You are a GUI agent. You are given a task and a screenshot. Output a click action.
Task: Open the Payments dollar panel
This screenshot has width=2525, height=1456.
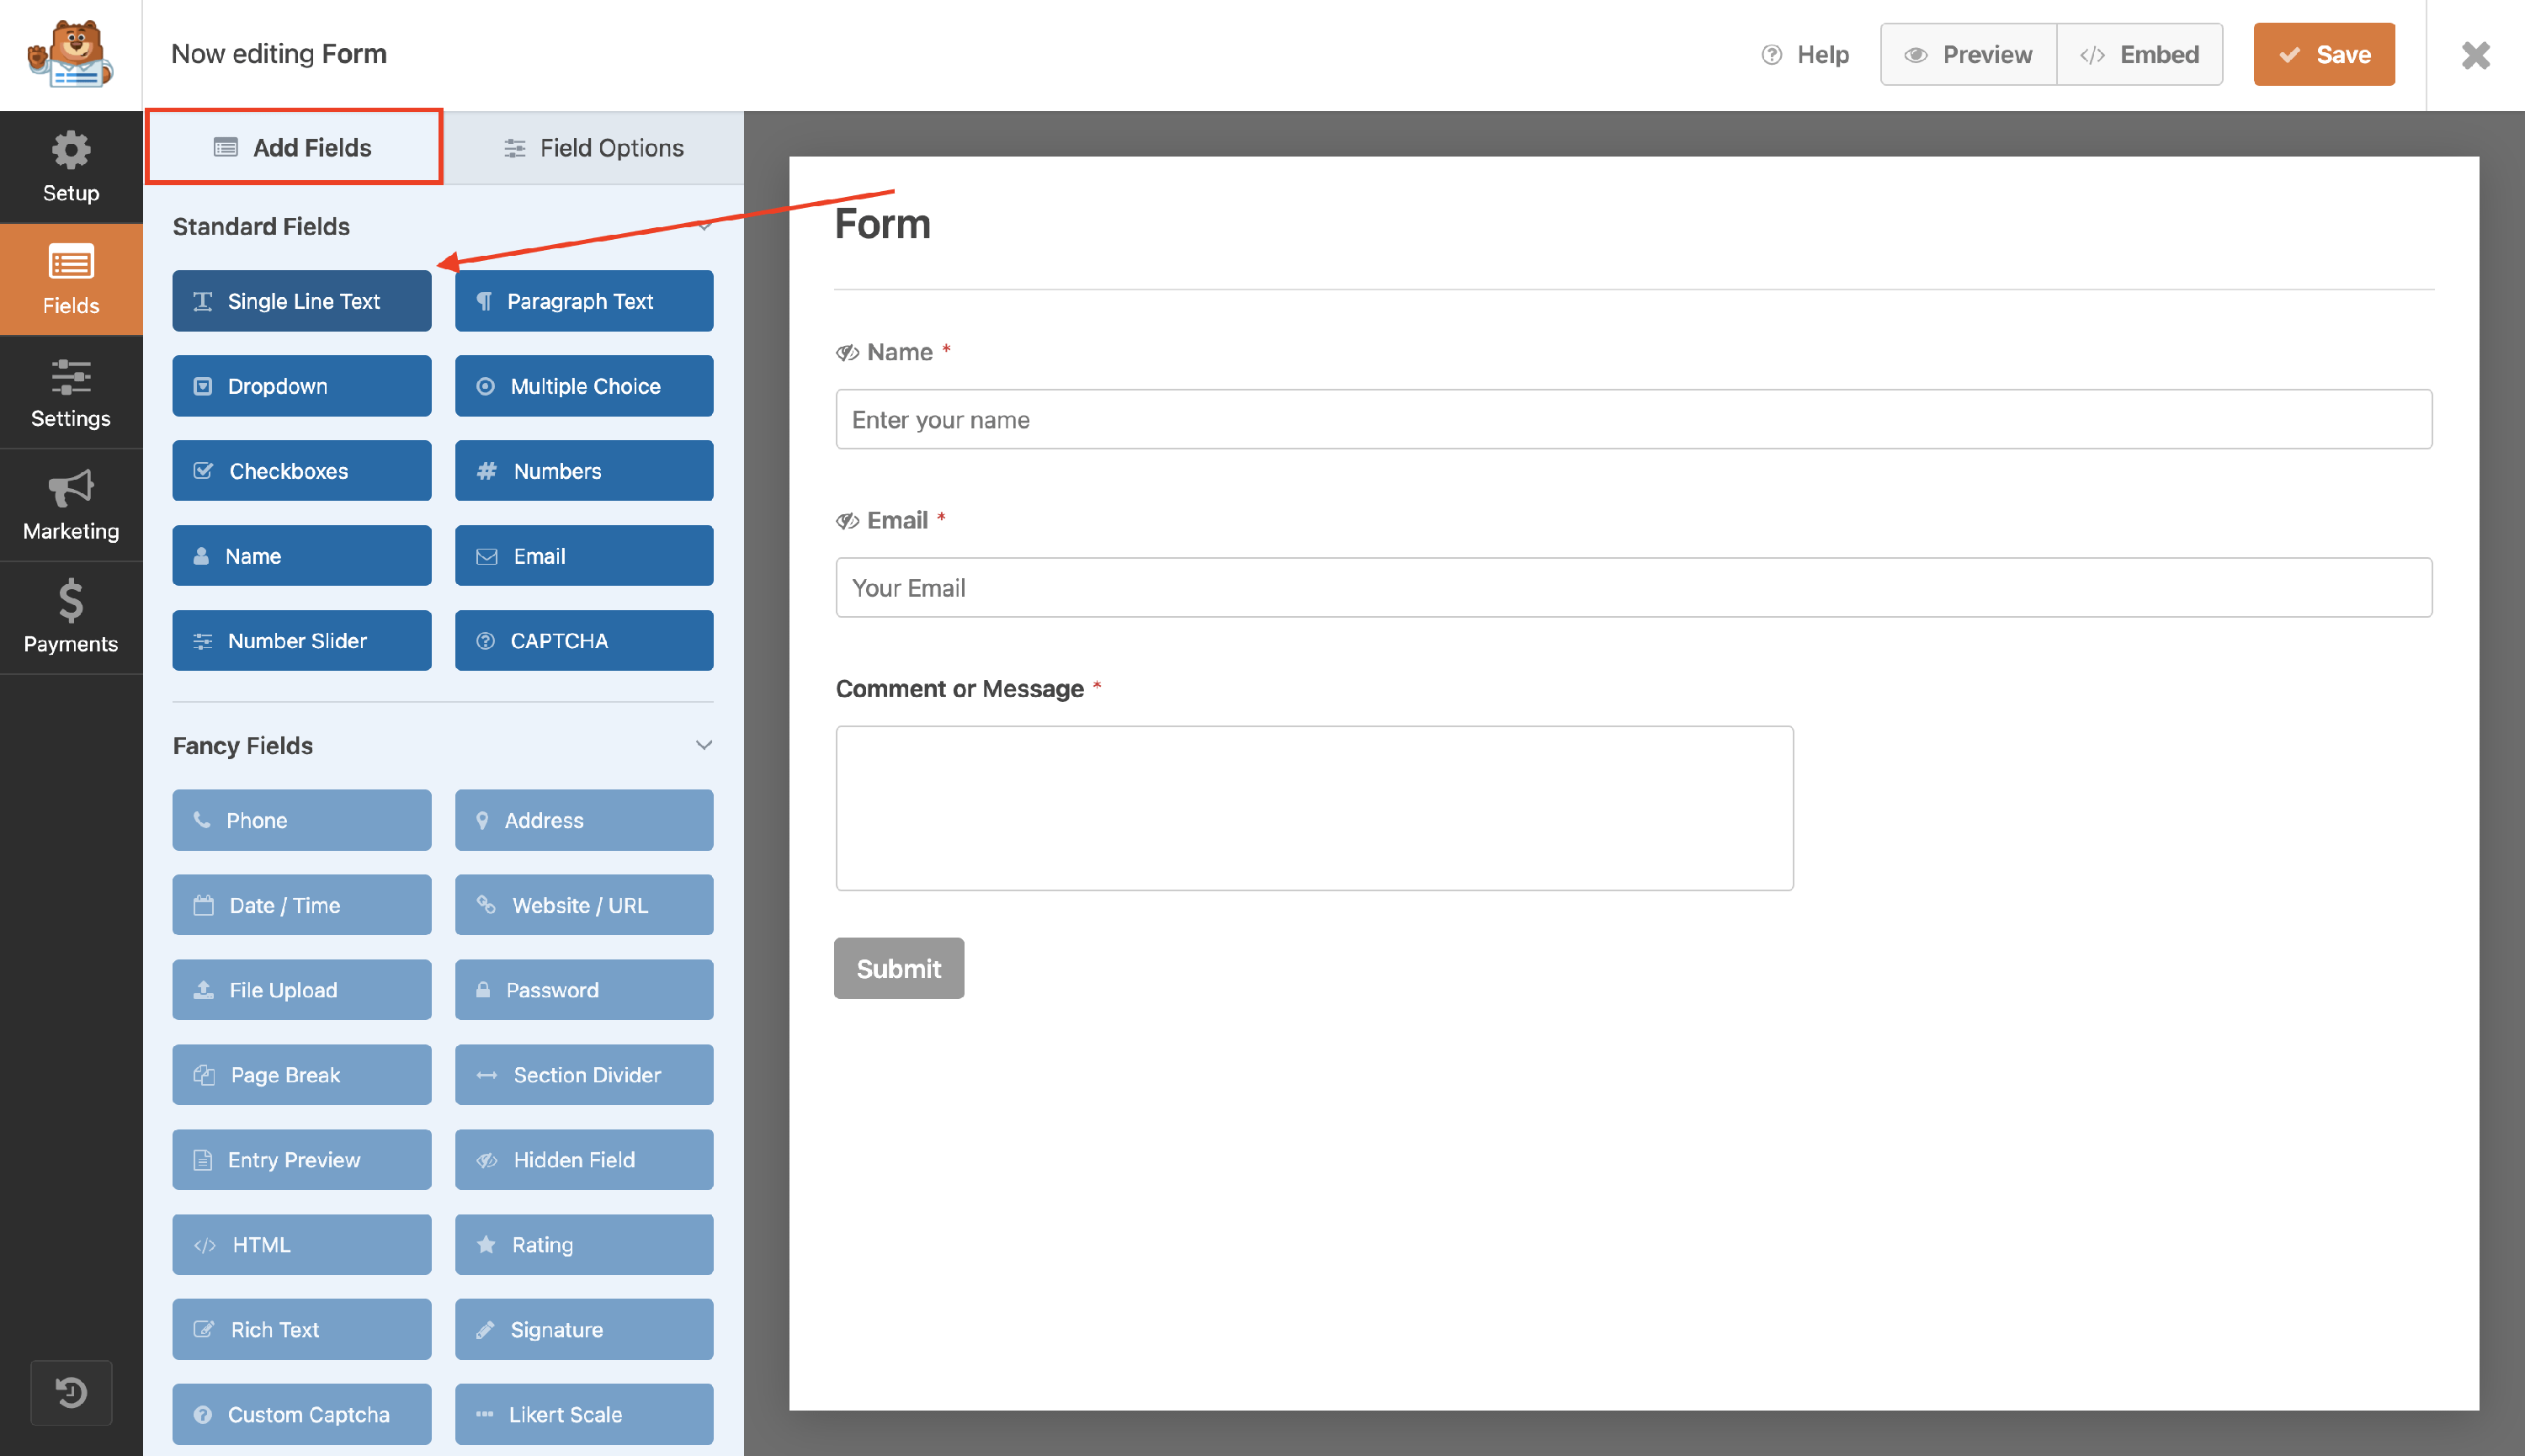[71, 617]
